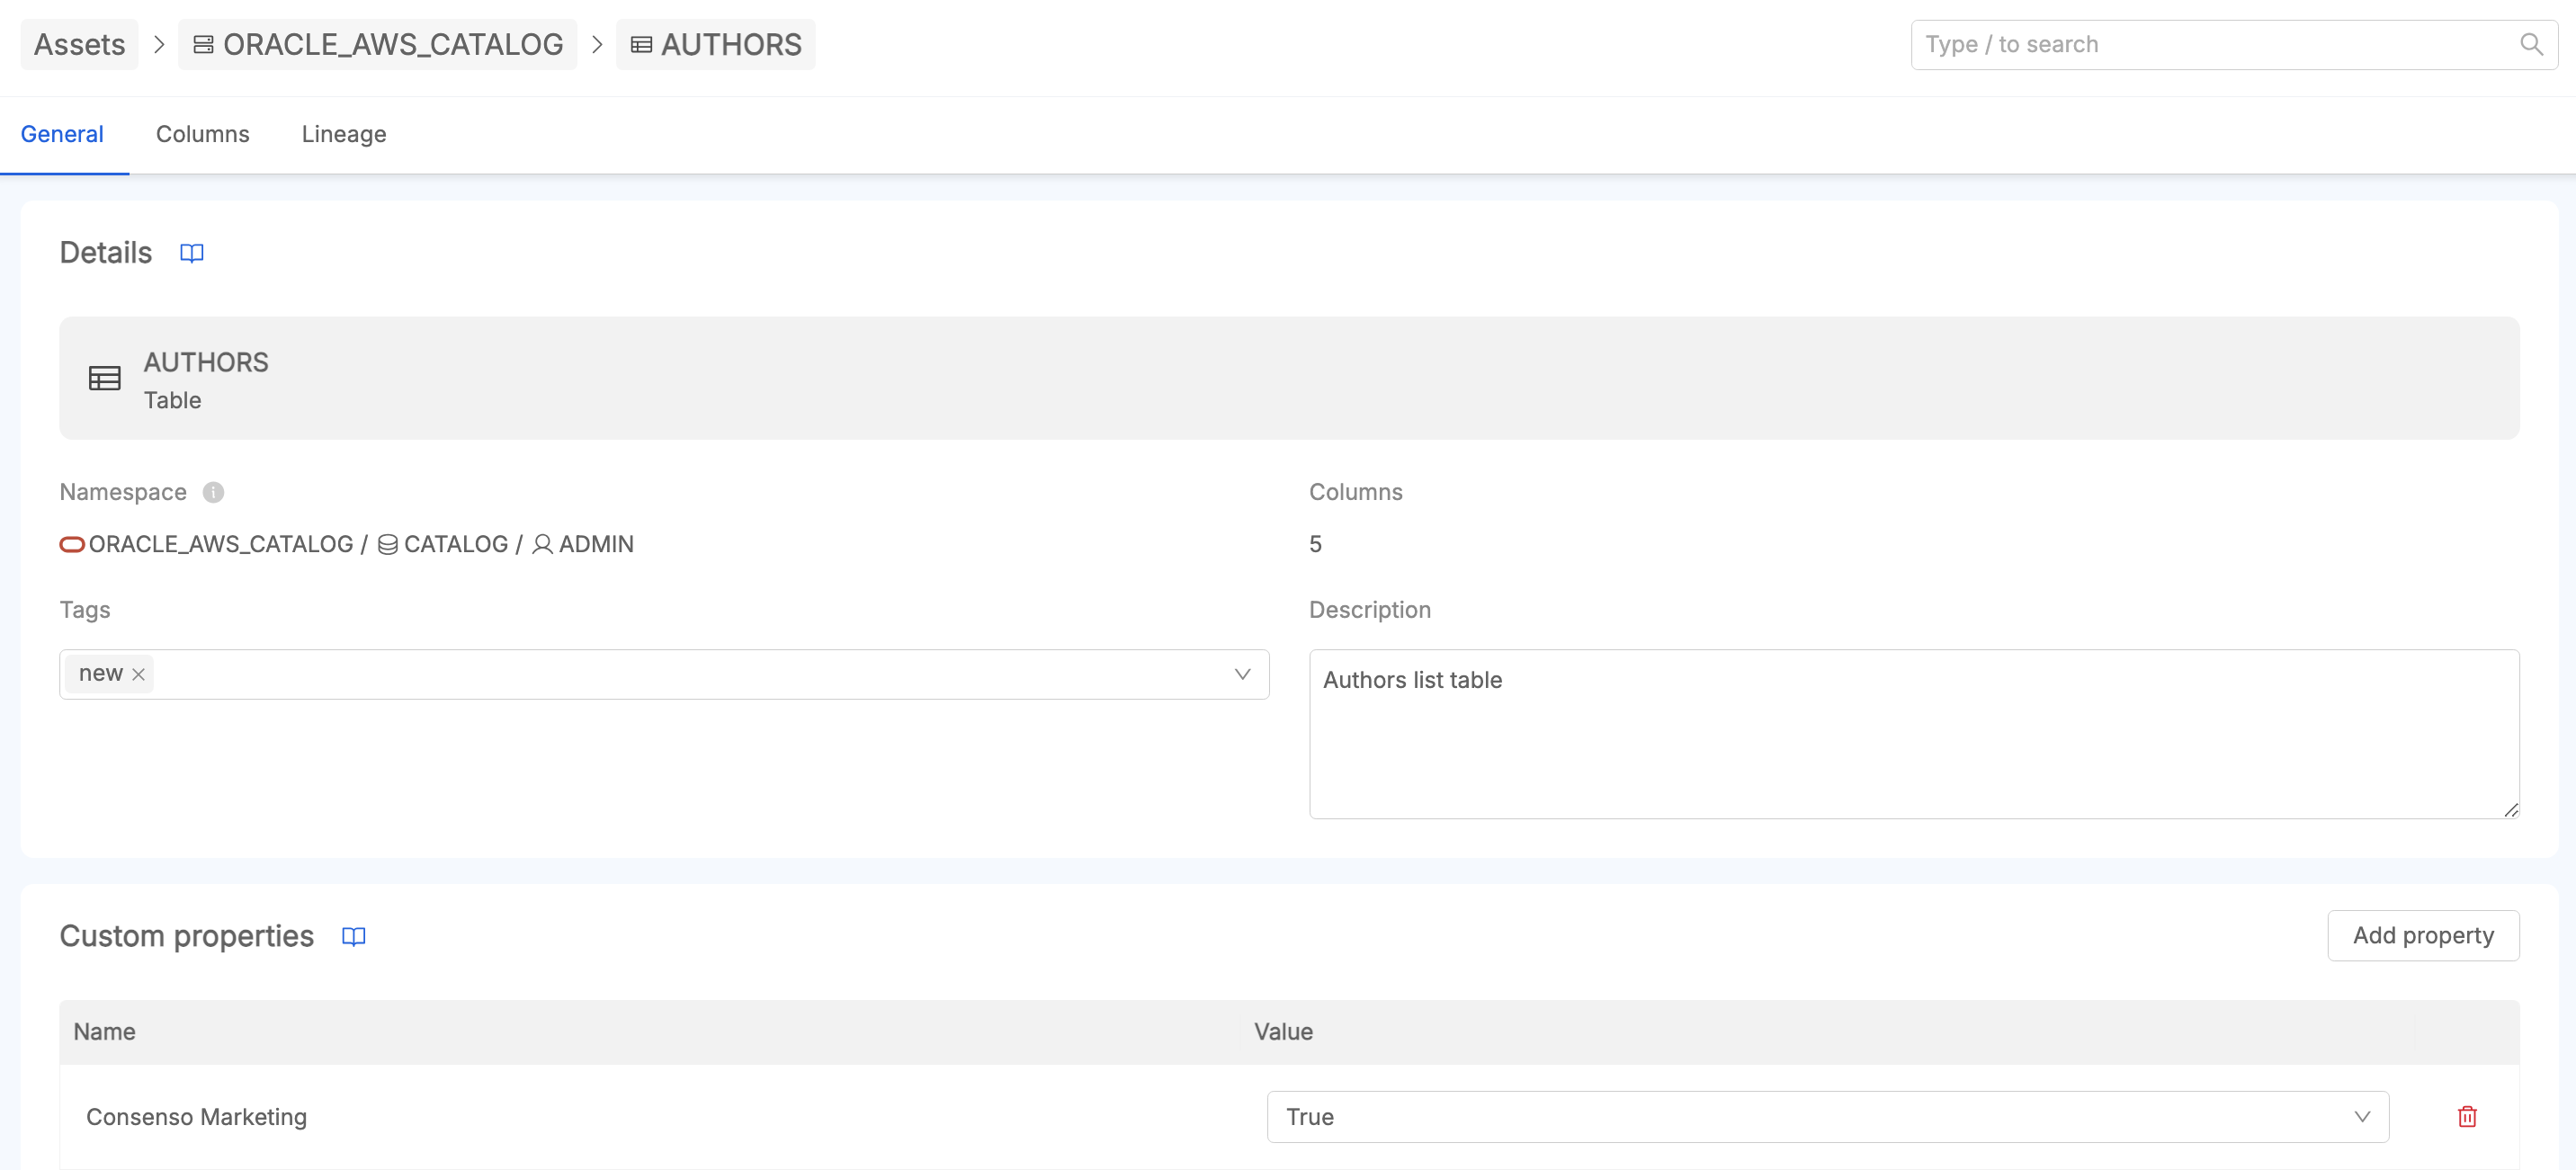This screenshot has width=2576, height=1170.
Task: Click the Assets breadcrumb icon
Action: coord(79,44)
